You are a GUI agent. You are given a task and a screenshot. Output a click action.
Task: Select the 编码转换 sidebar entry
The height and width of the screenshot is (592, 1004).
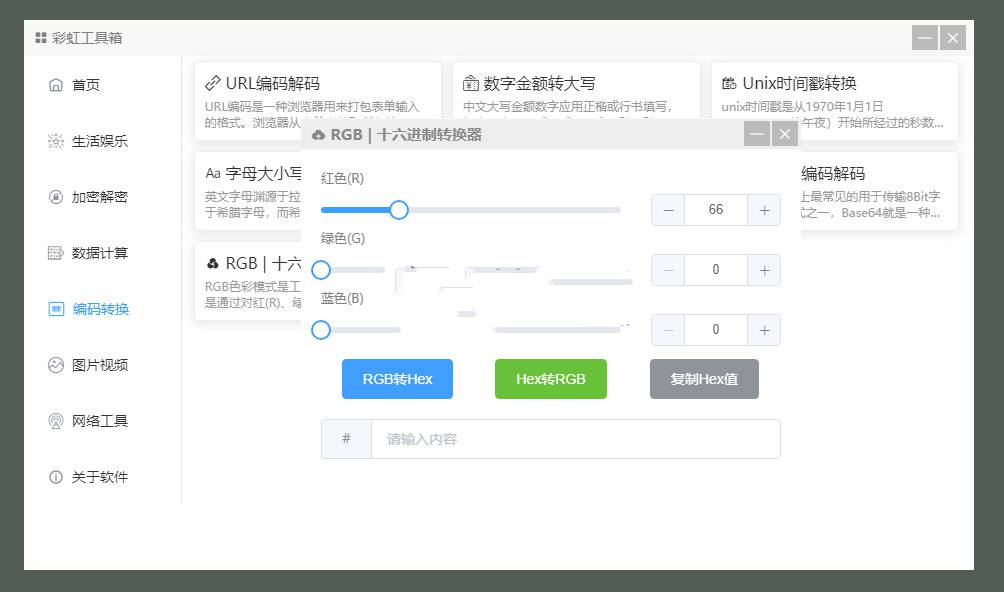pos(100,309)
